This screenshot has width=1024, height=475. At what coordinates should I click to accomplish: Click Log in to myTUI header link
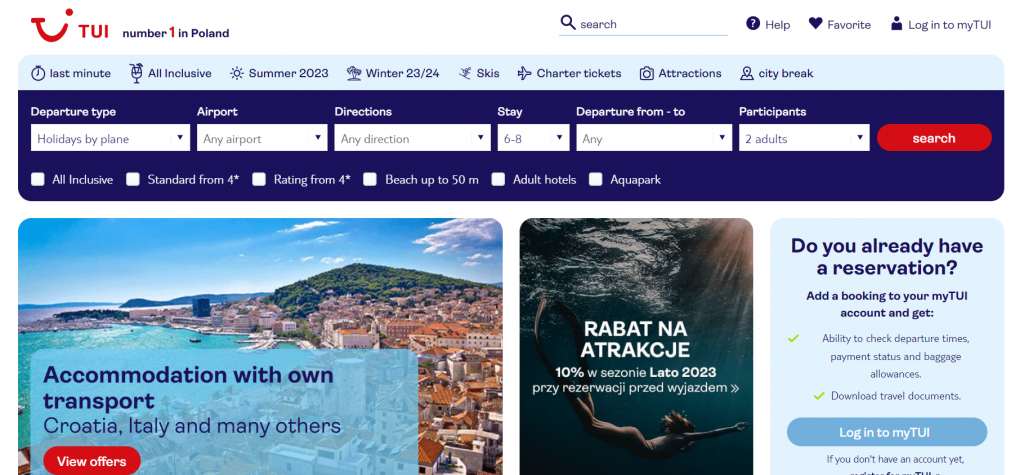click(941, 24)
